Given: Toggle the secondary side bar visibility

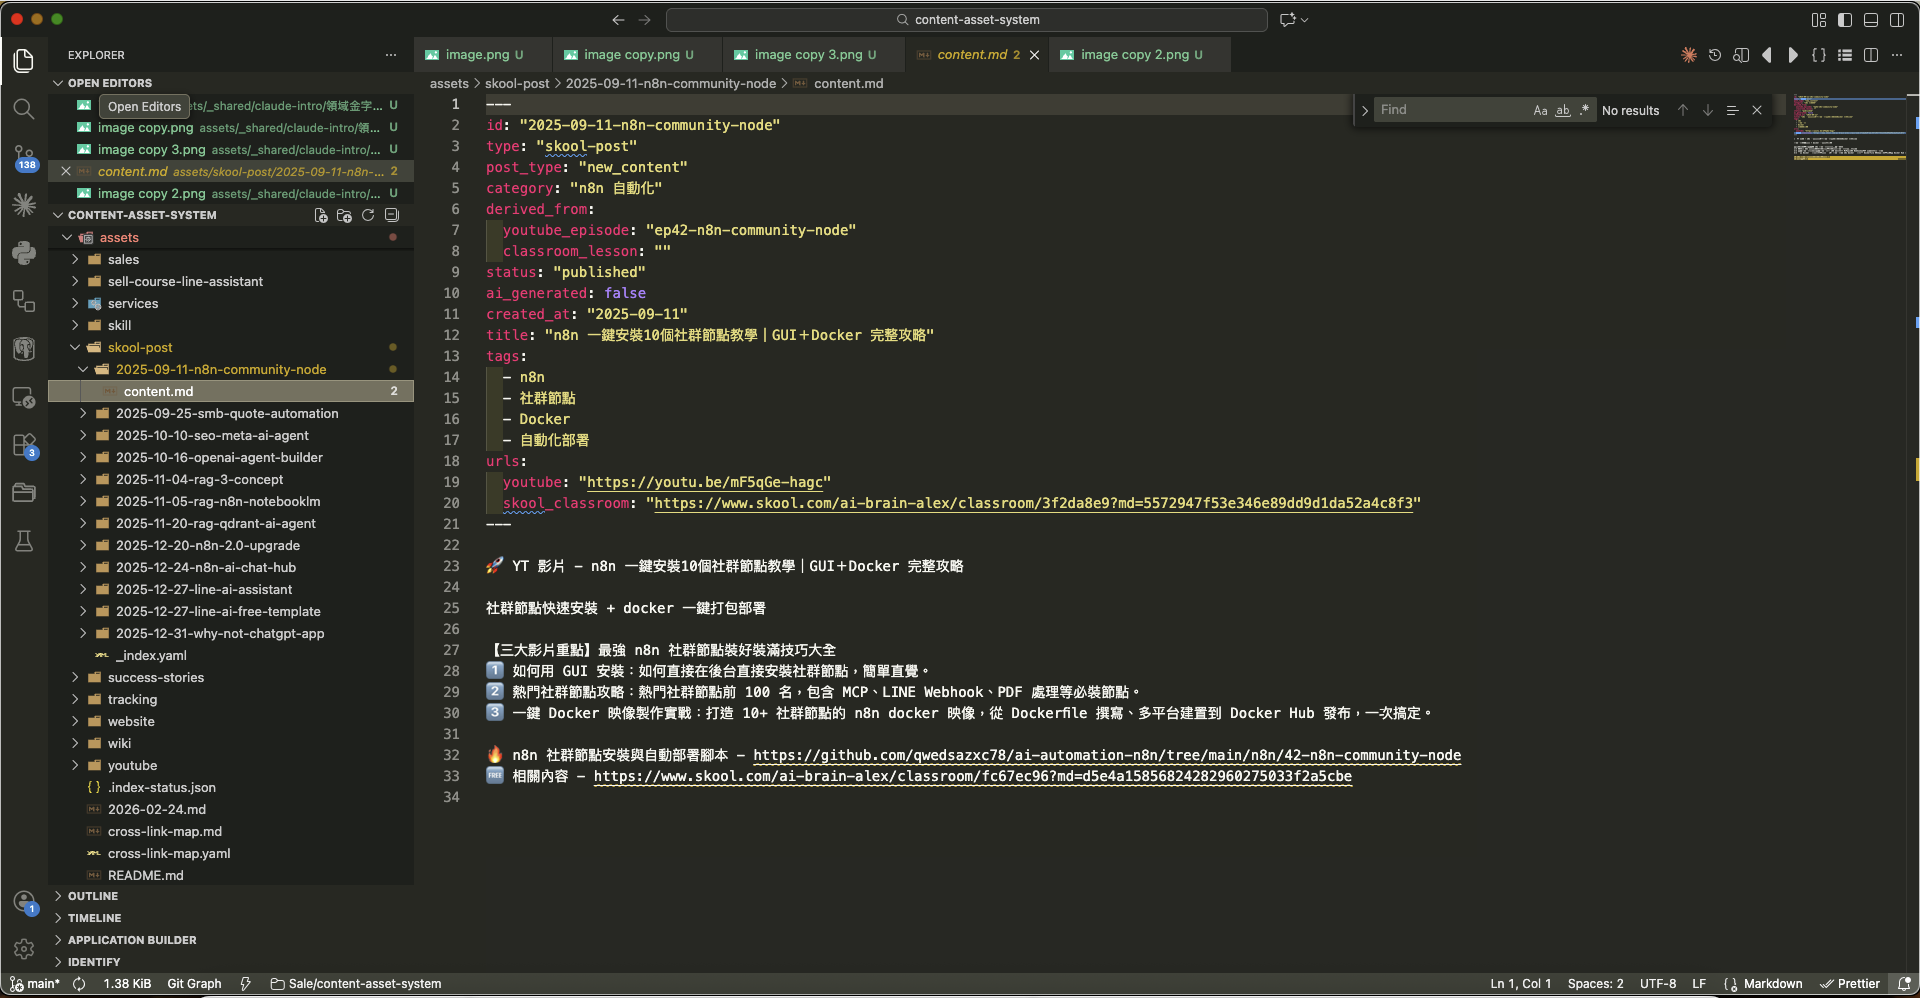Looking at the screenshot, I should pos(1897,20).
